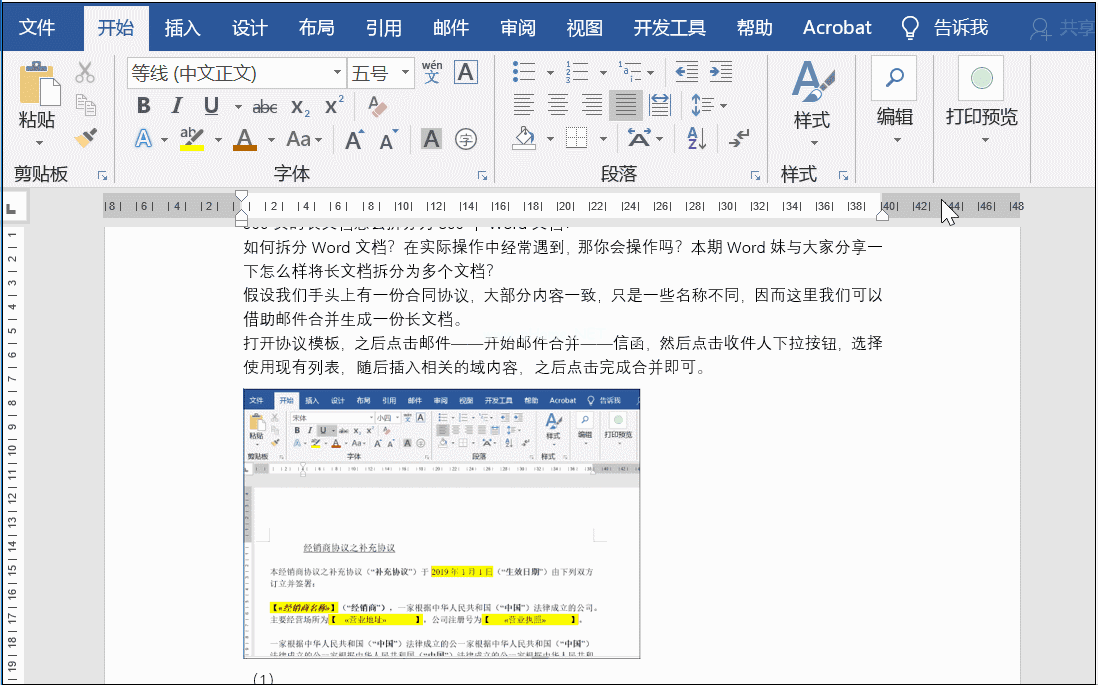1098x685 pixels.
Task: Apply text effects with outlined A
Action: 143,139
